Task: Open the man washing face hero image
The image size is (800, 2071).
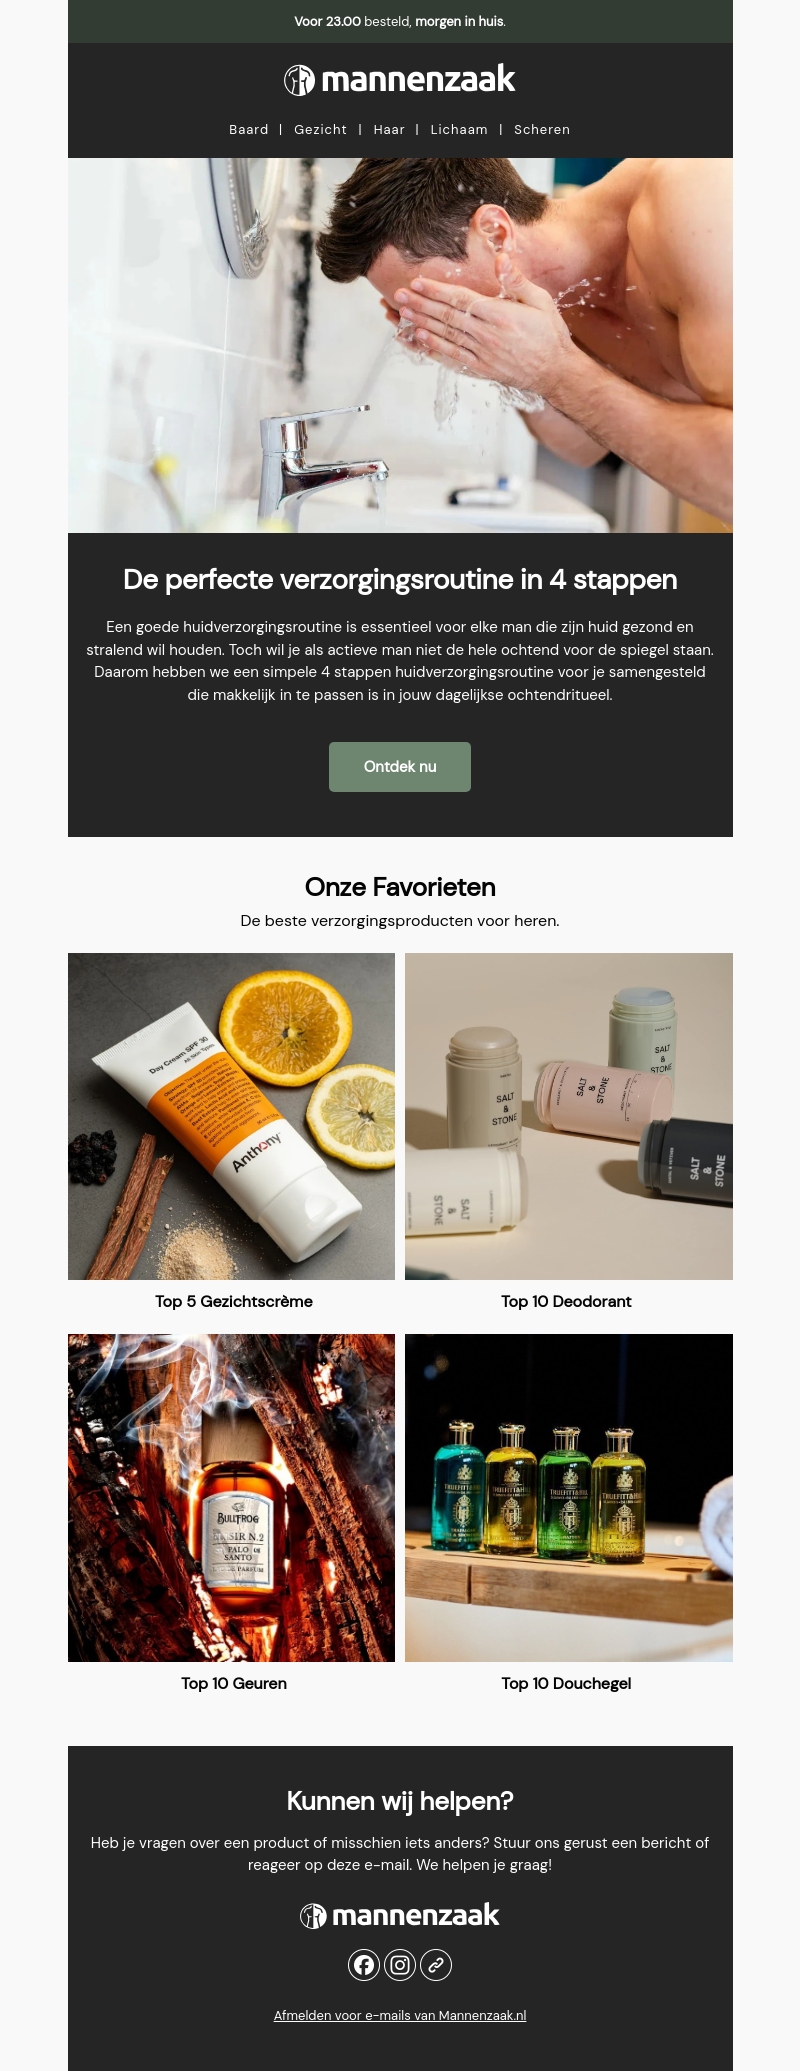Action: (400, 345)
